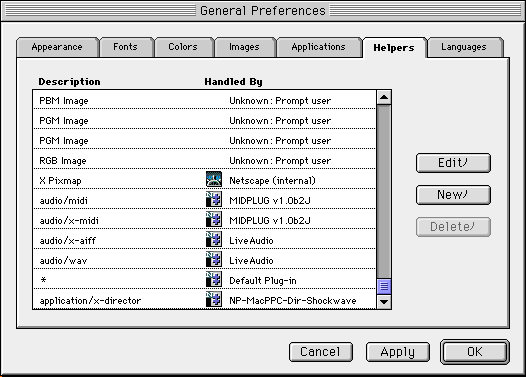Click the plug-in icon in the audio/x-midi row

[214, 219]
